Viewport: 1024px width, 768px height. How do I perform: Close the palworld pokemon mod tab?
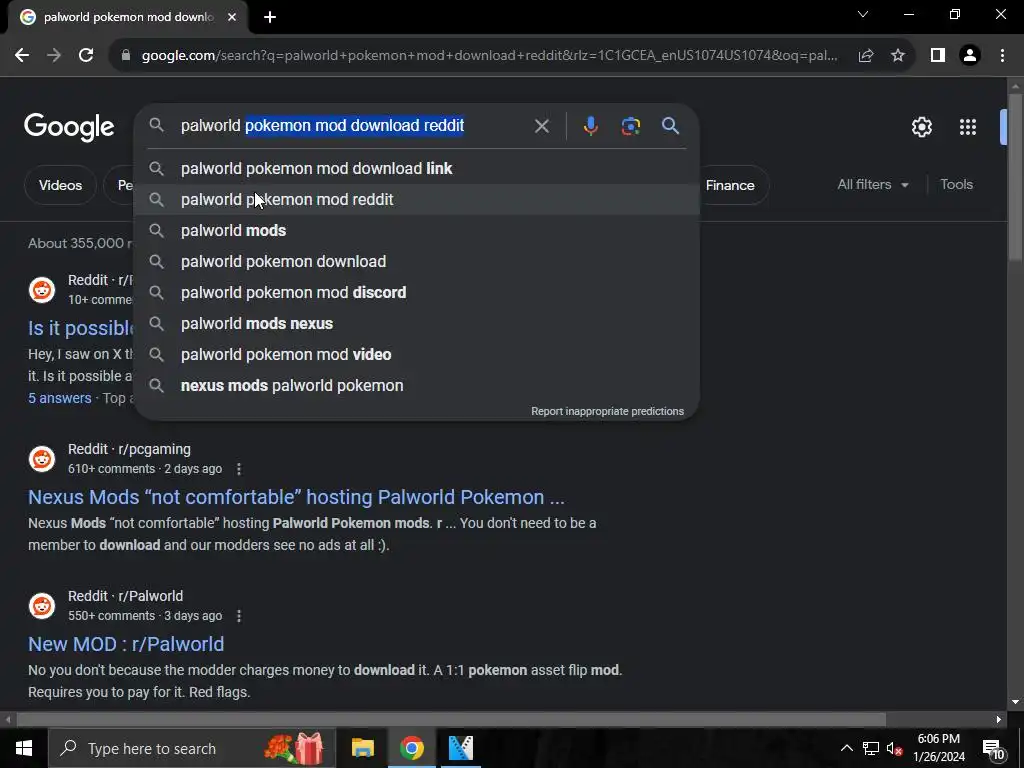coord(232,17)
